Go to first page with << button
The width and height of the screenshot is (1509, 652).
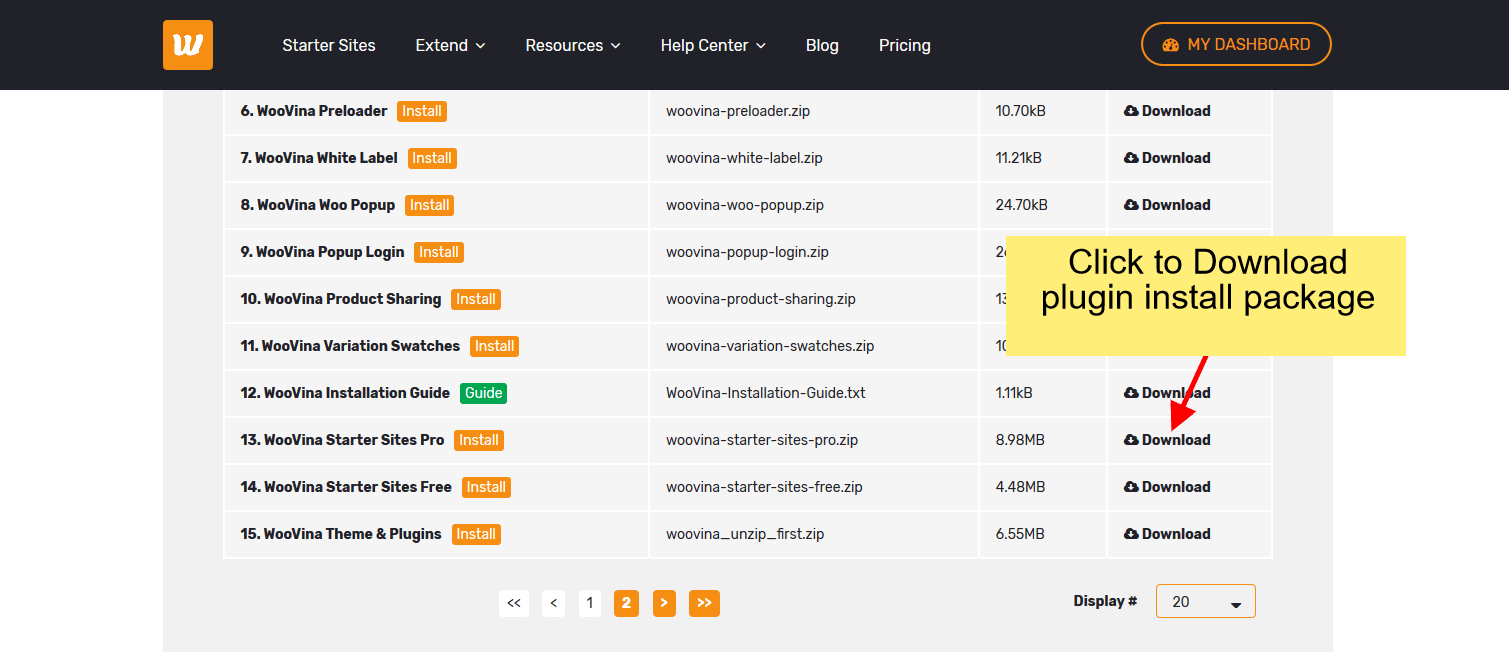(x=514, y=603)
